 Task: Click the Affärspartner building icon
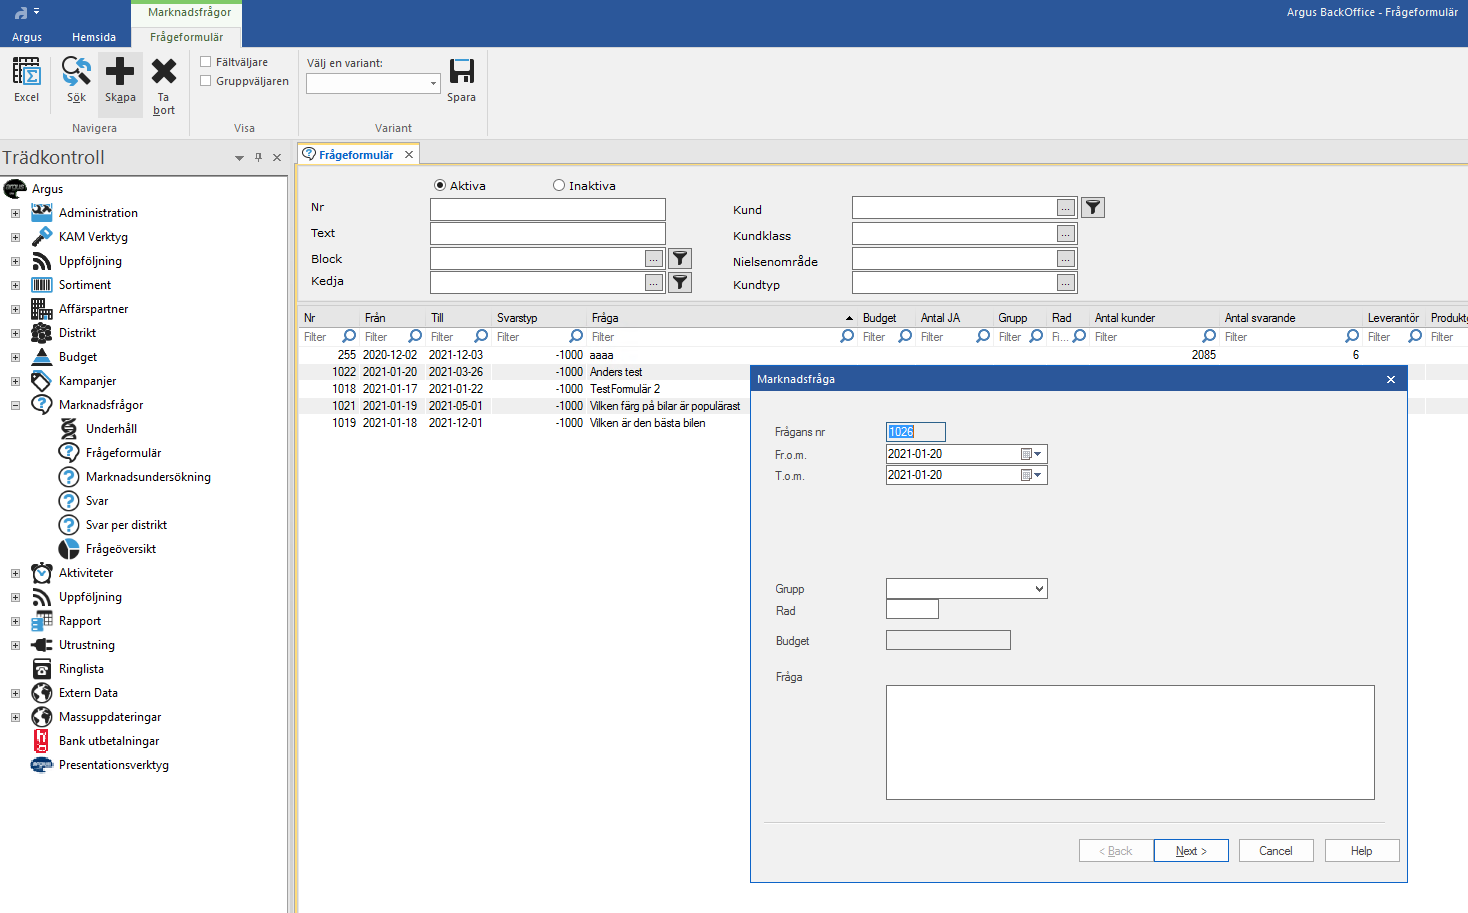42,309
